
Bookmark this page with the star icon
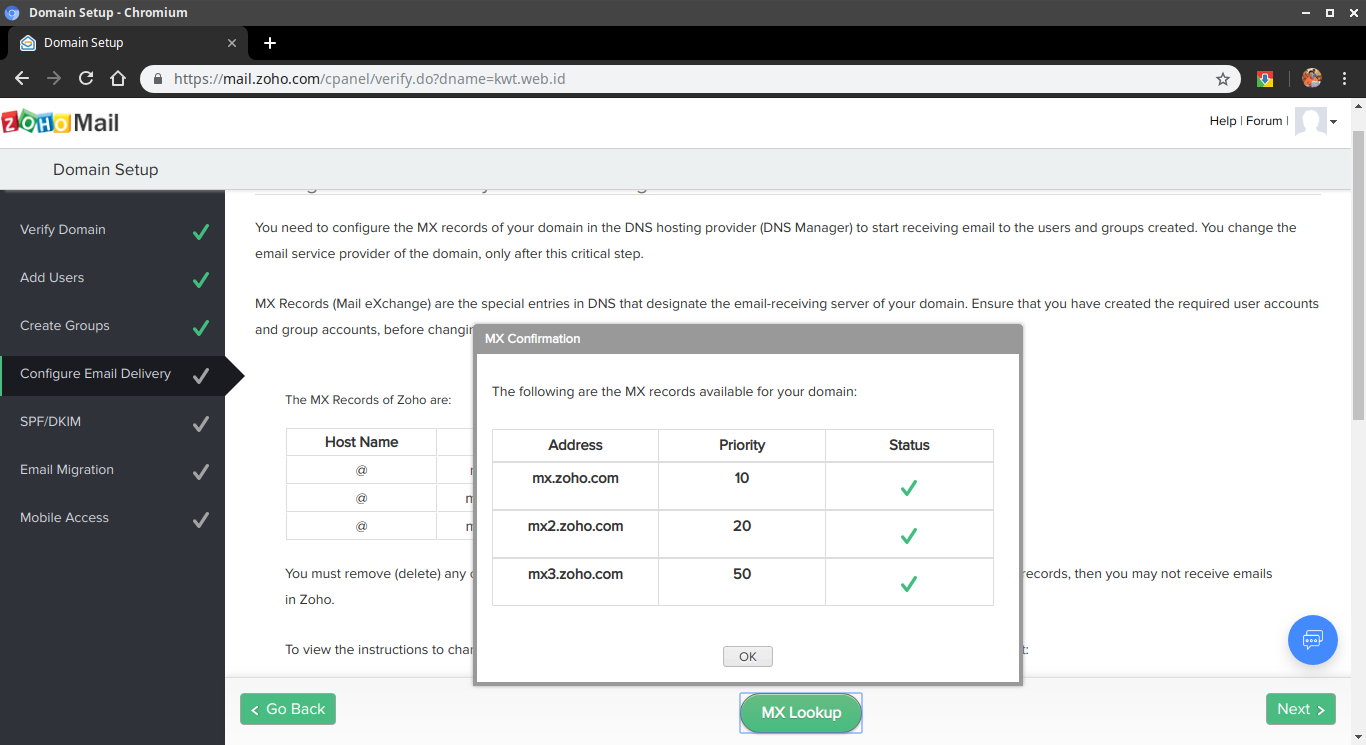pos(1222,79)
